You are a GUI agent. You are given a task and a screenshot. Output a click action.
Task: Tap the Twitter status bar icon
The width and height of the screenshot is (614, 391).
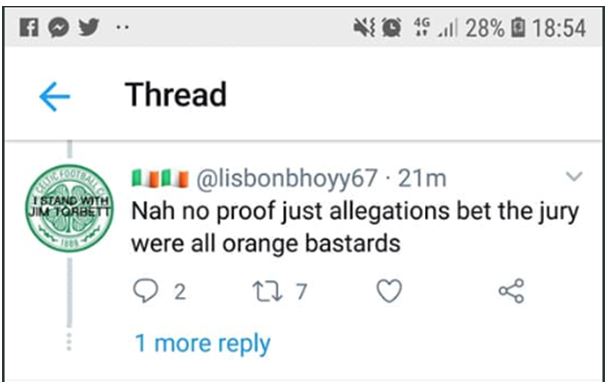coord(88,27)
